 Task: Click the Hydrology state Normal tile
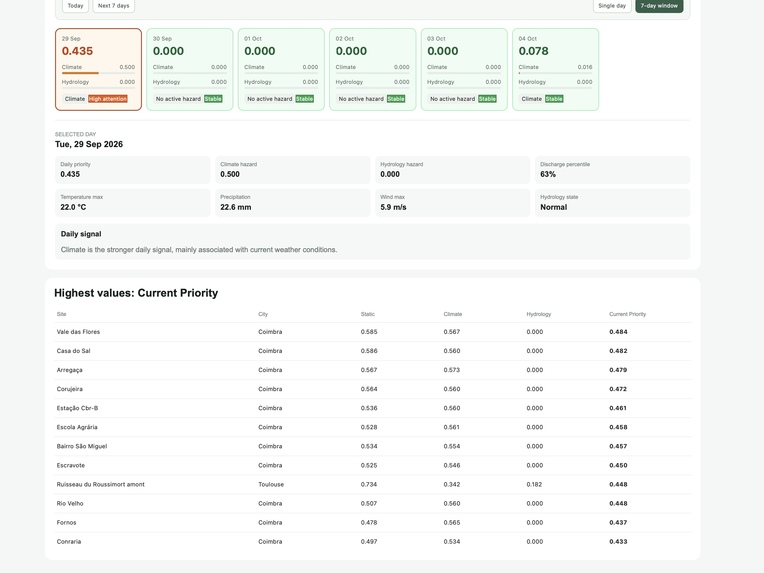pyautogui.click(x=612, y=203)
